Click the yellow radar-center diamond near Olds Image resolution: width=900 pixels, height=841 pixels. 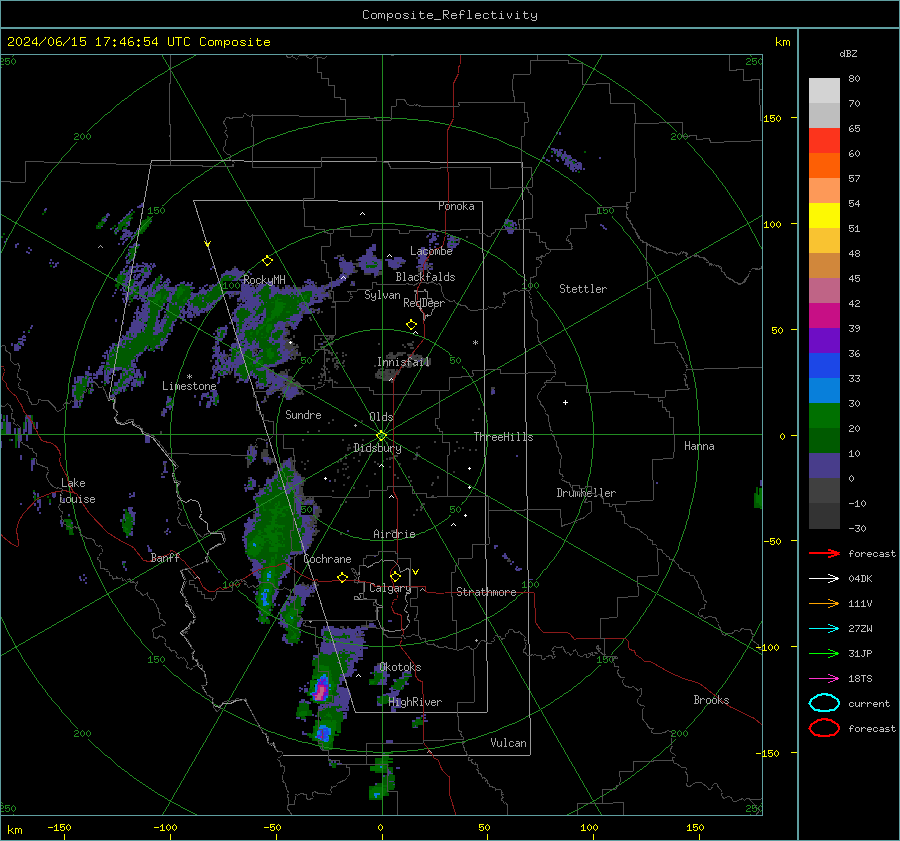(x=381, y=436)
